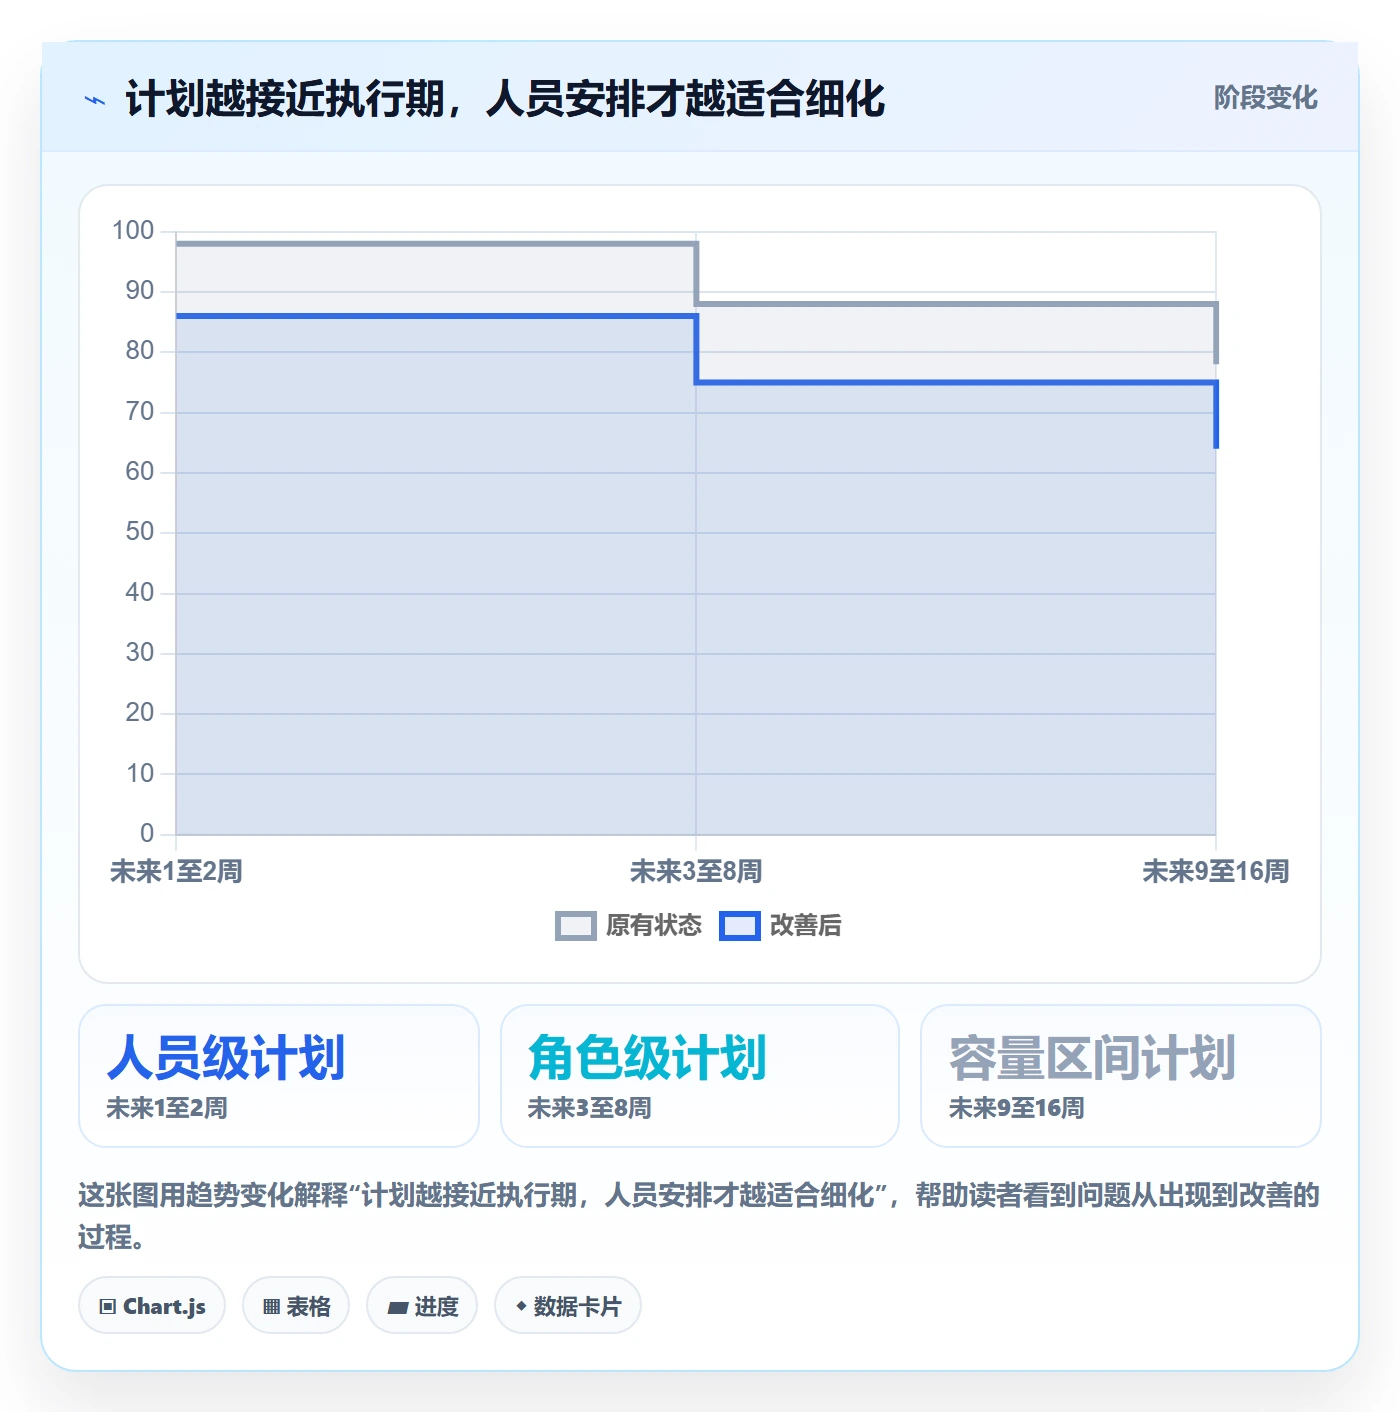Click the Chart.js tag chip
The width and height of the screenshot is (1400, 1412).
point(152,1306)
